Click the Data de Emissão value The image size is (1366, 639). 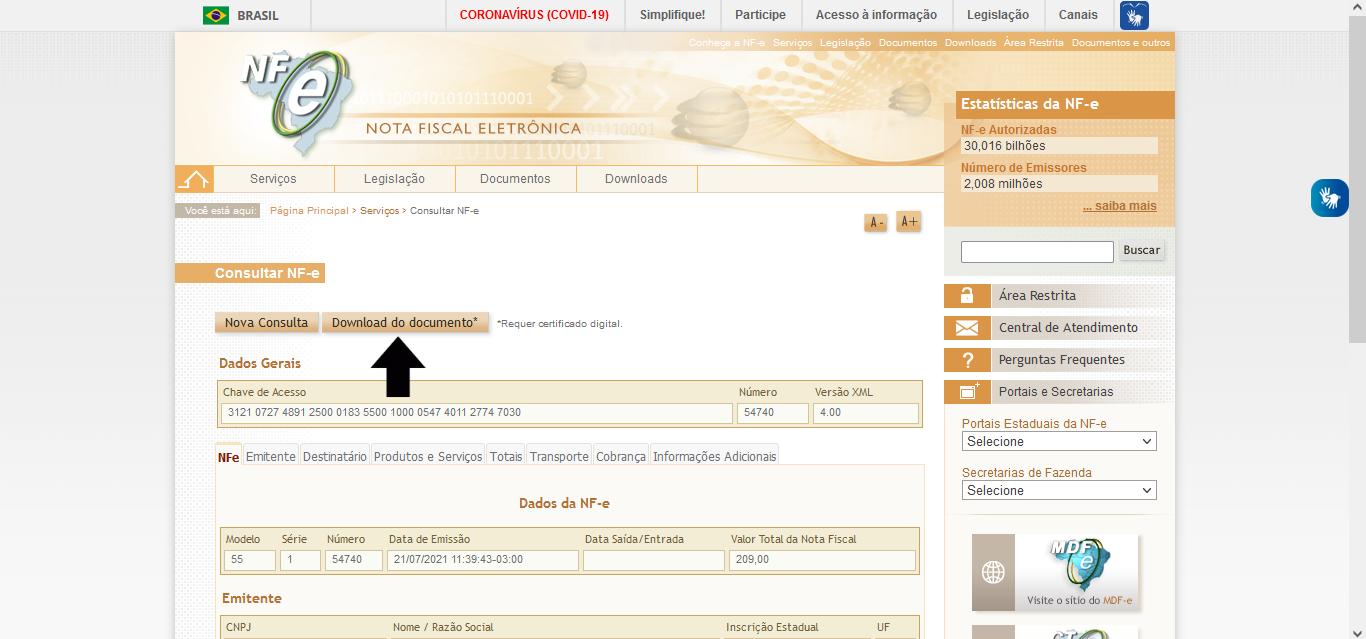[482, 560]
